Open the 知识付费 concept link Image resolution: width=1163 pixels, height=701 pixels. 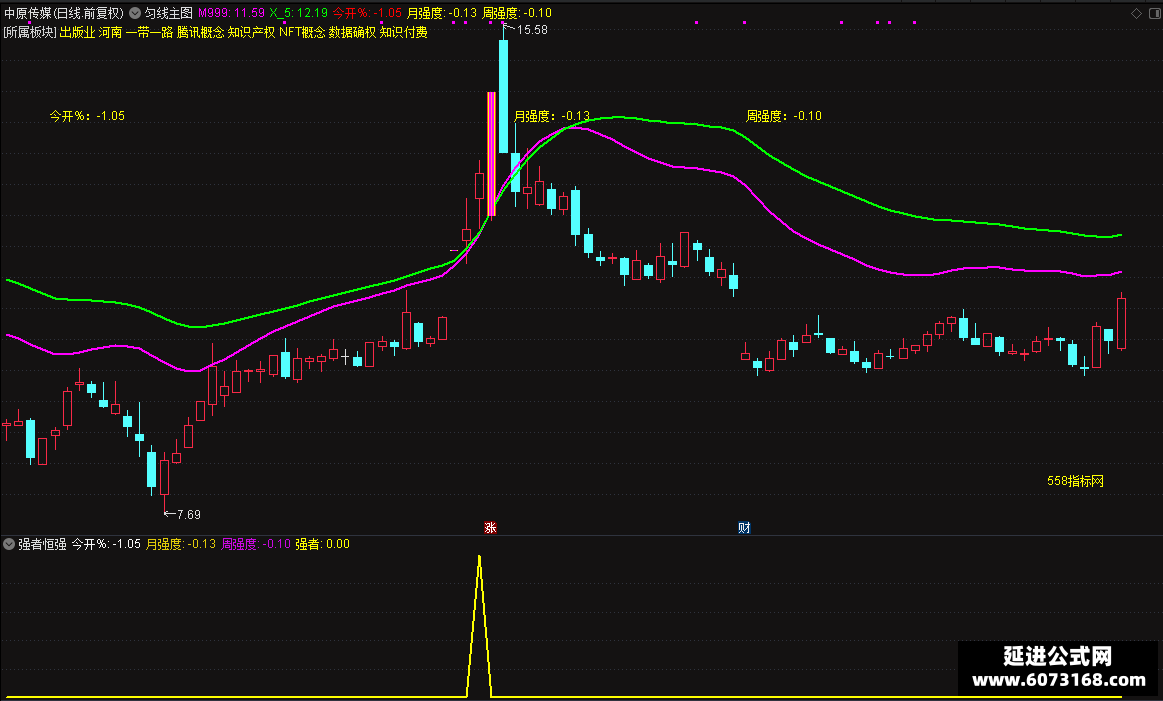pyautogui.click(x=403, y=32)
